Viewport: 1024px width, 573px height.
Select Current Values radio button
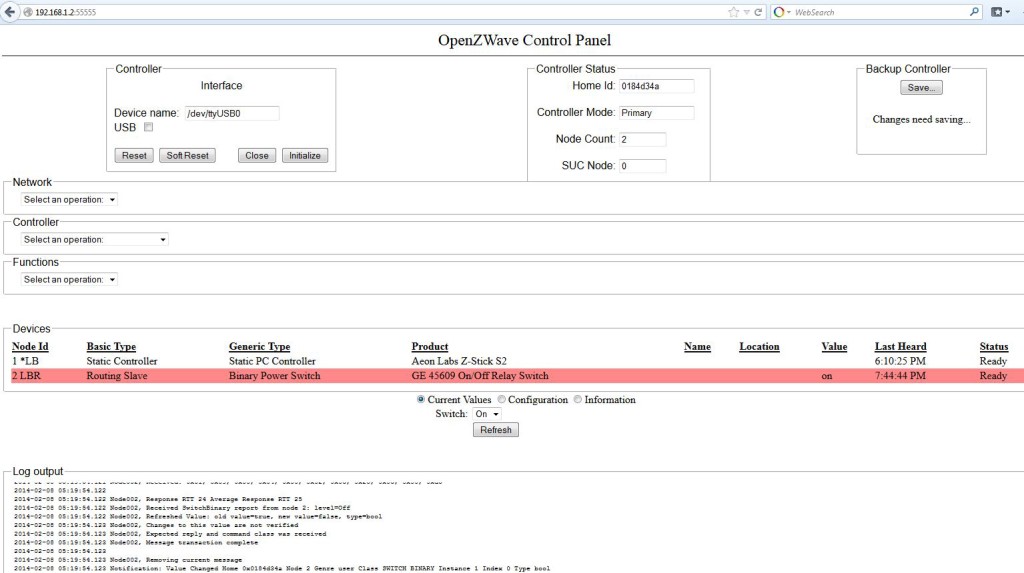click(x=421, y=399)
